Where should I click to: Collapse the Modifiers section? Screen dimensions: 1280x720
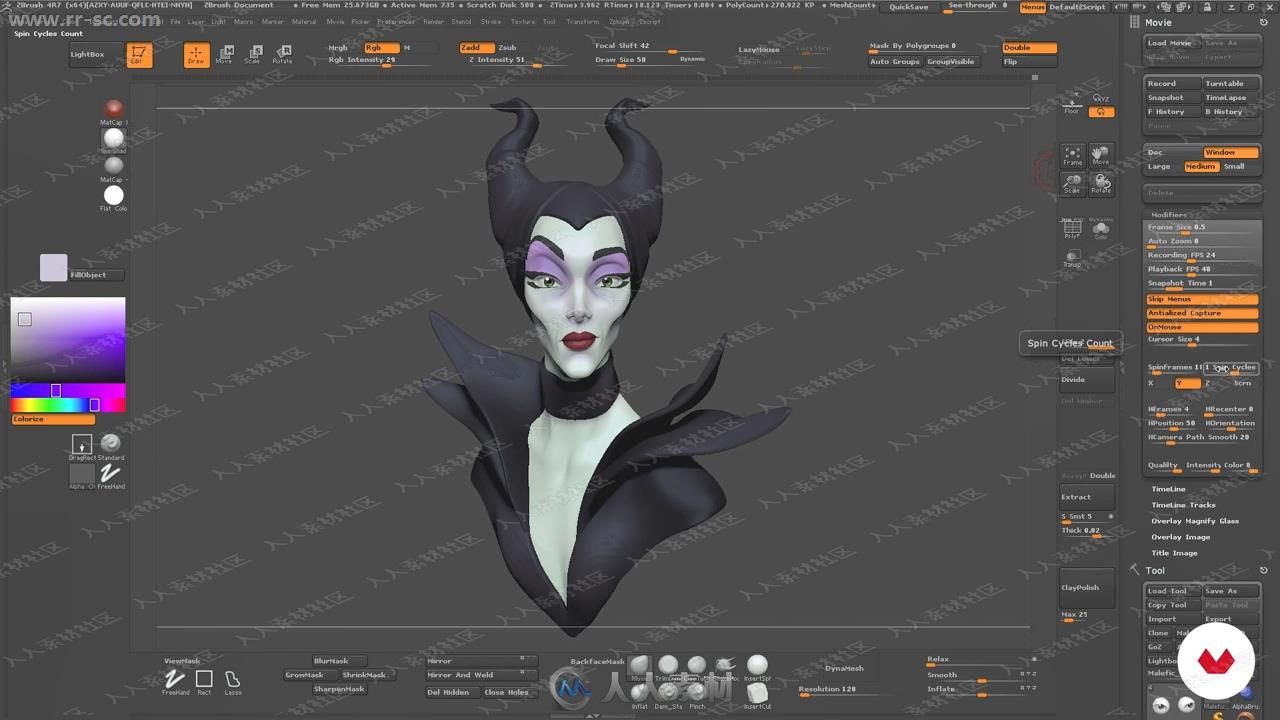(x=1168, y=215)
